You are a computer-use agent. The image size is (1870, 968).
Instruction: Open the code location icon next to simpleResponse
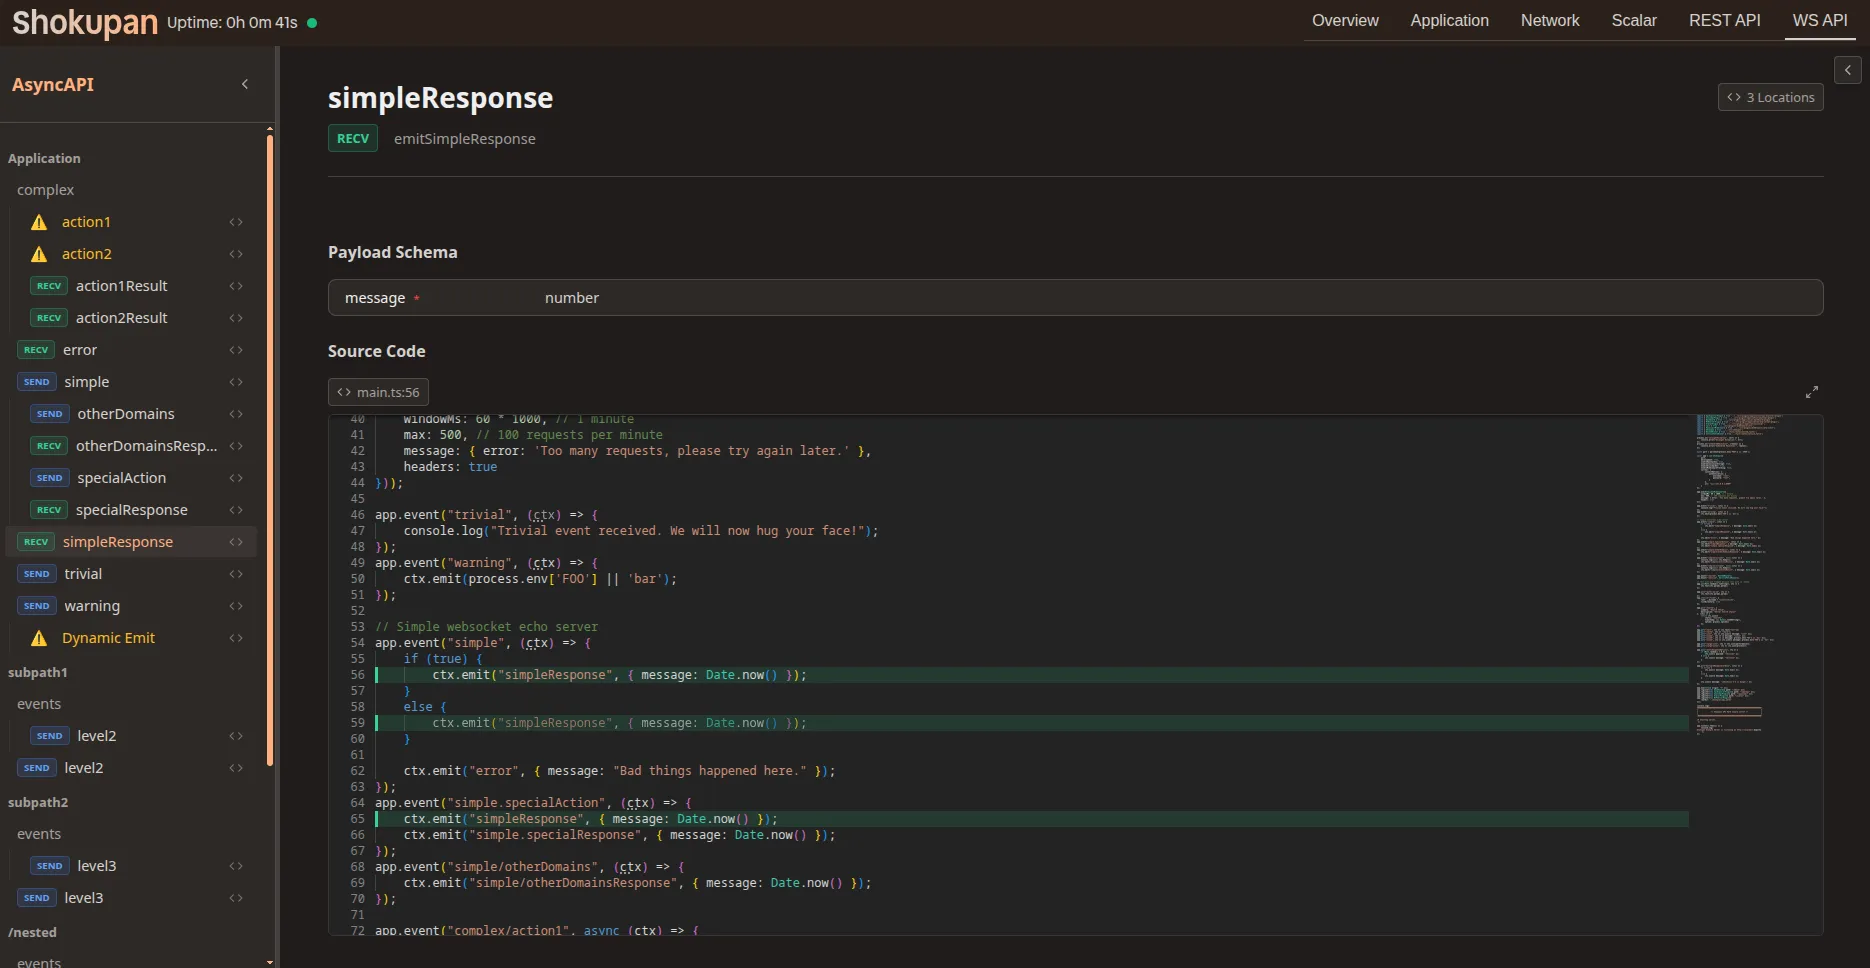click(237, 541)
